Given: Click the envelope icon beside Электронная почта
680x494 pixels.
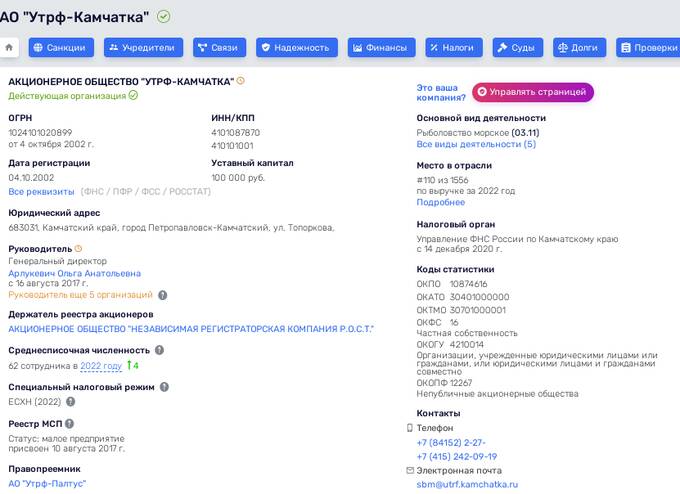Looking at the screenshot, I should click(410, 470).
